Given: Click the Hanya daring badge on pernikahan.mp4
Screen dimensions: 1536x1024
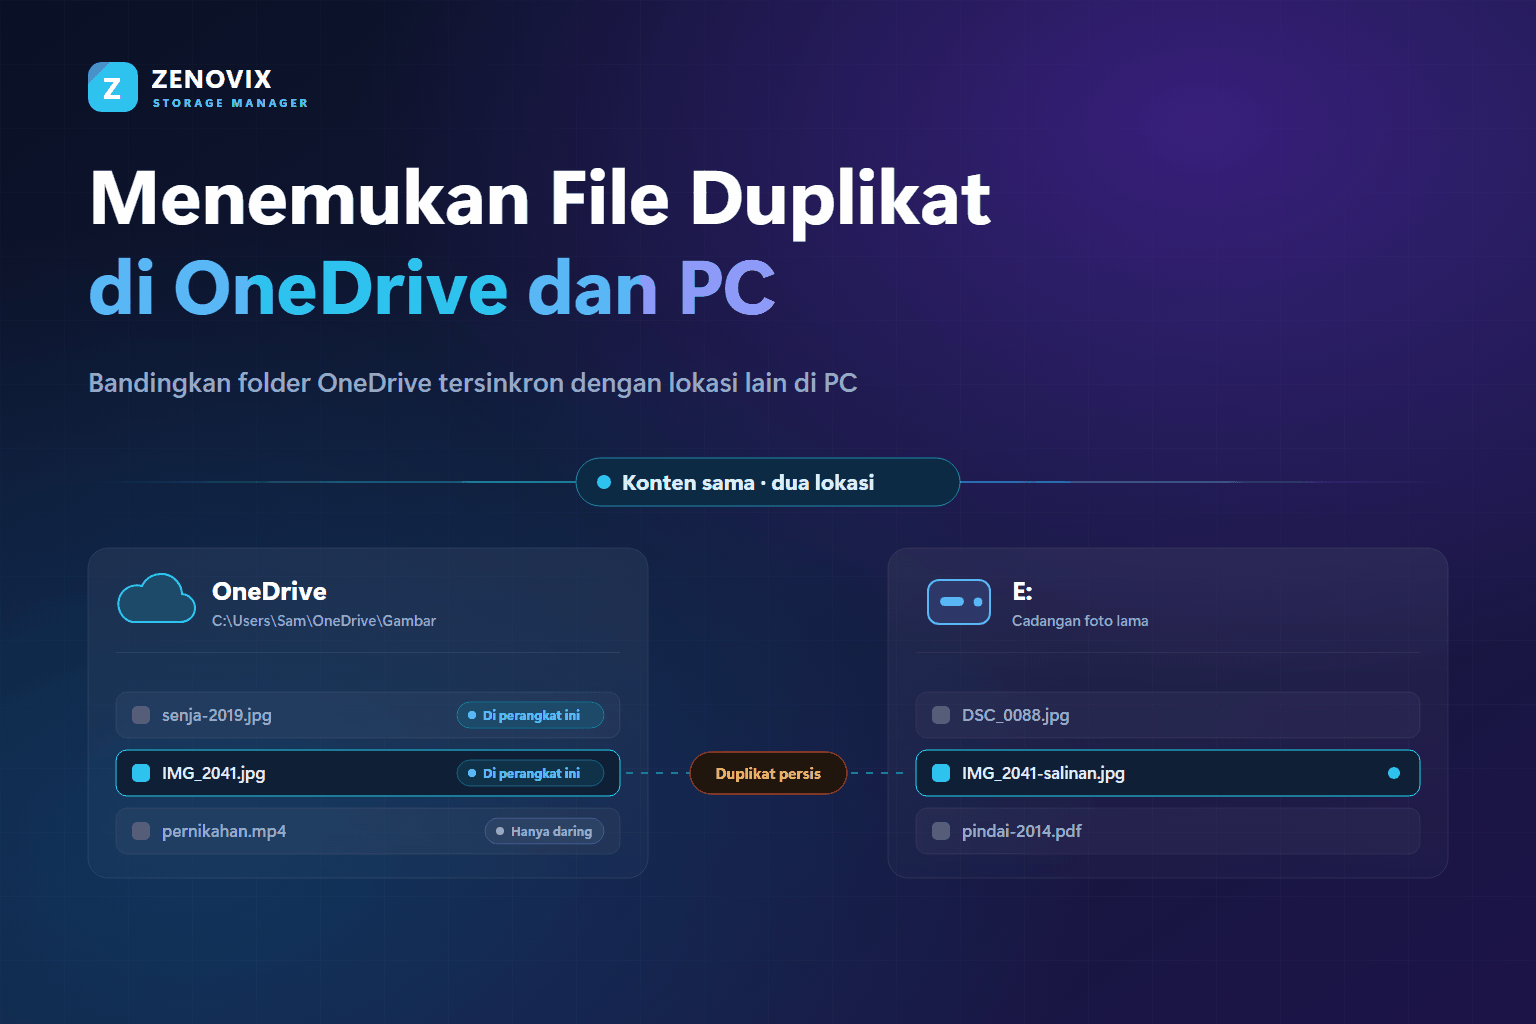Looking at the screenshot, I should point(544,831).
